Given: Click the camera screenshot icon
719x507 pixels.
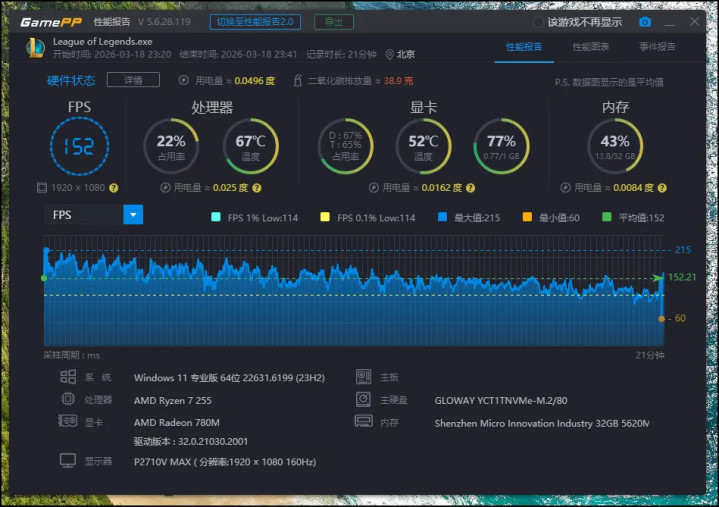Looking at the screenshot, I should click(x=645, y=22).
